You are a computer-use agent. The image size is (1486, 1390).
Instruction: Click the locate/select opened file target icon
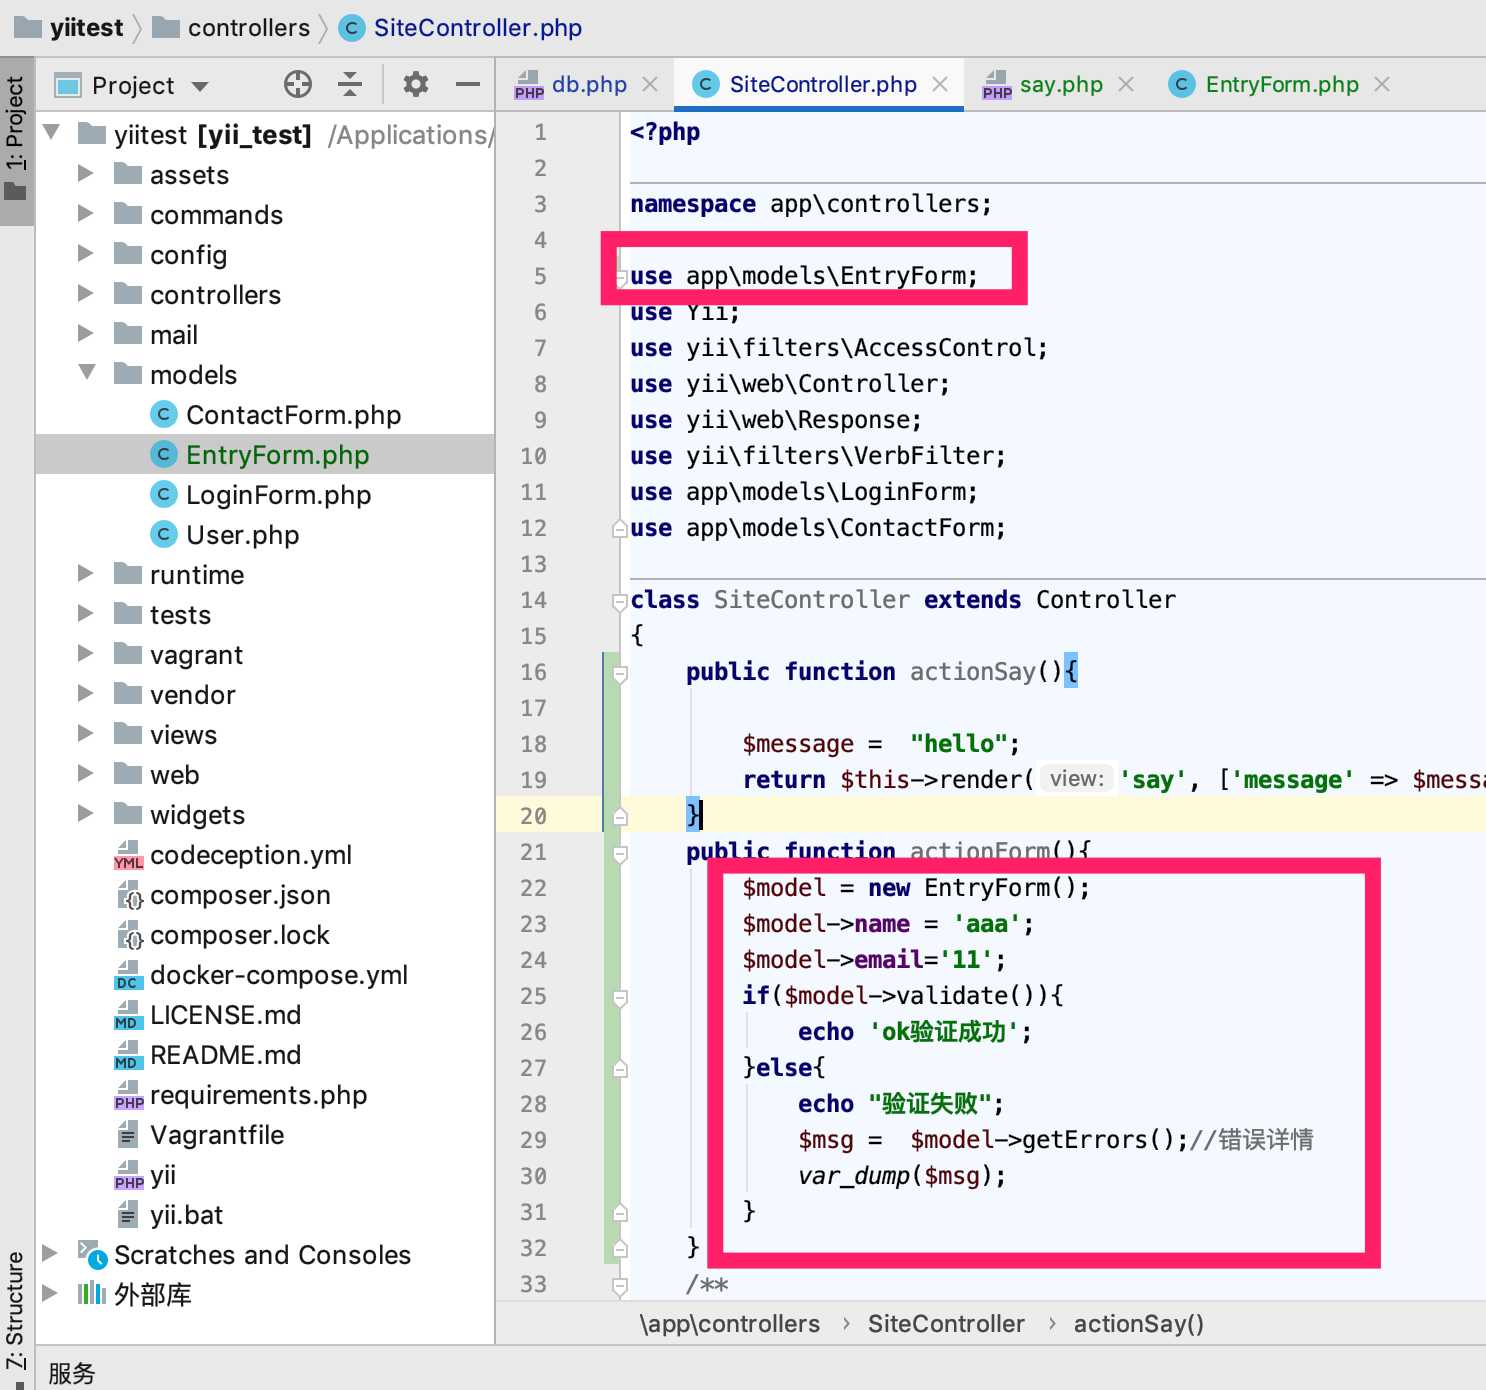pyautogui.click(x=298, y=85)
